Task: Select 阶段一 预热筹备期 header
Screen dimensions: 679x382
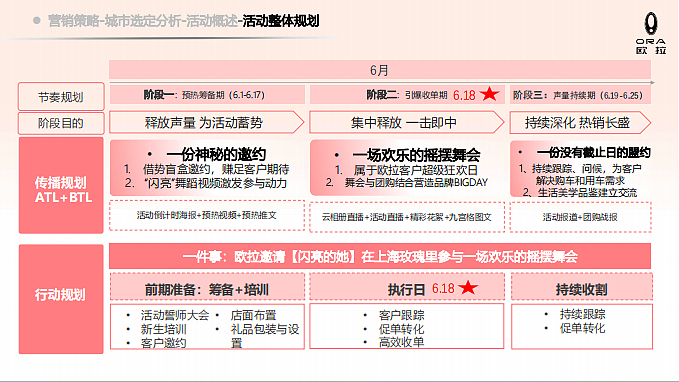Action: [207, 94]
